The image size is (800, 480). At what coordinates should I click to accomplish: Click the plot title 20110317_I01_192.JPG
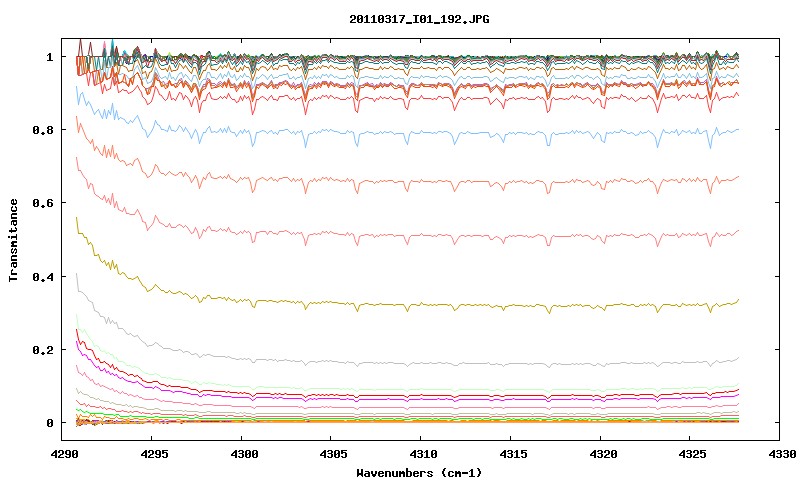(x=419, y=19)
